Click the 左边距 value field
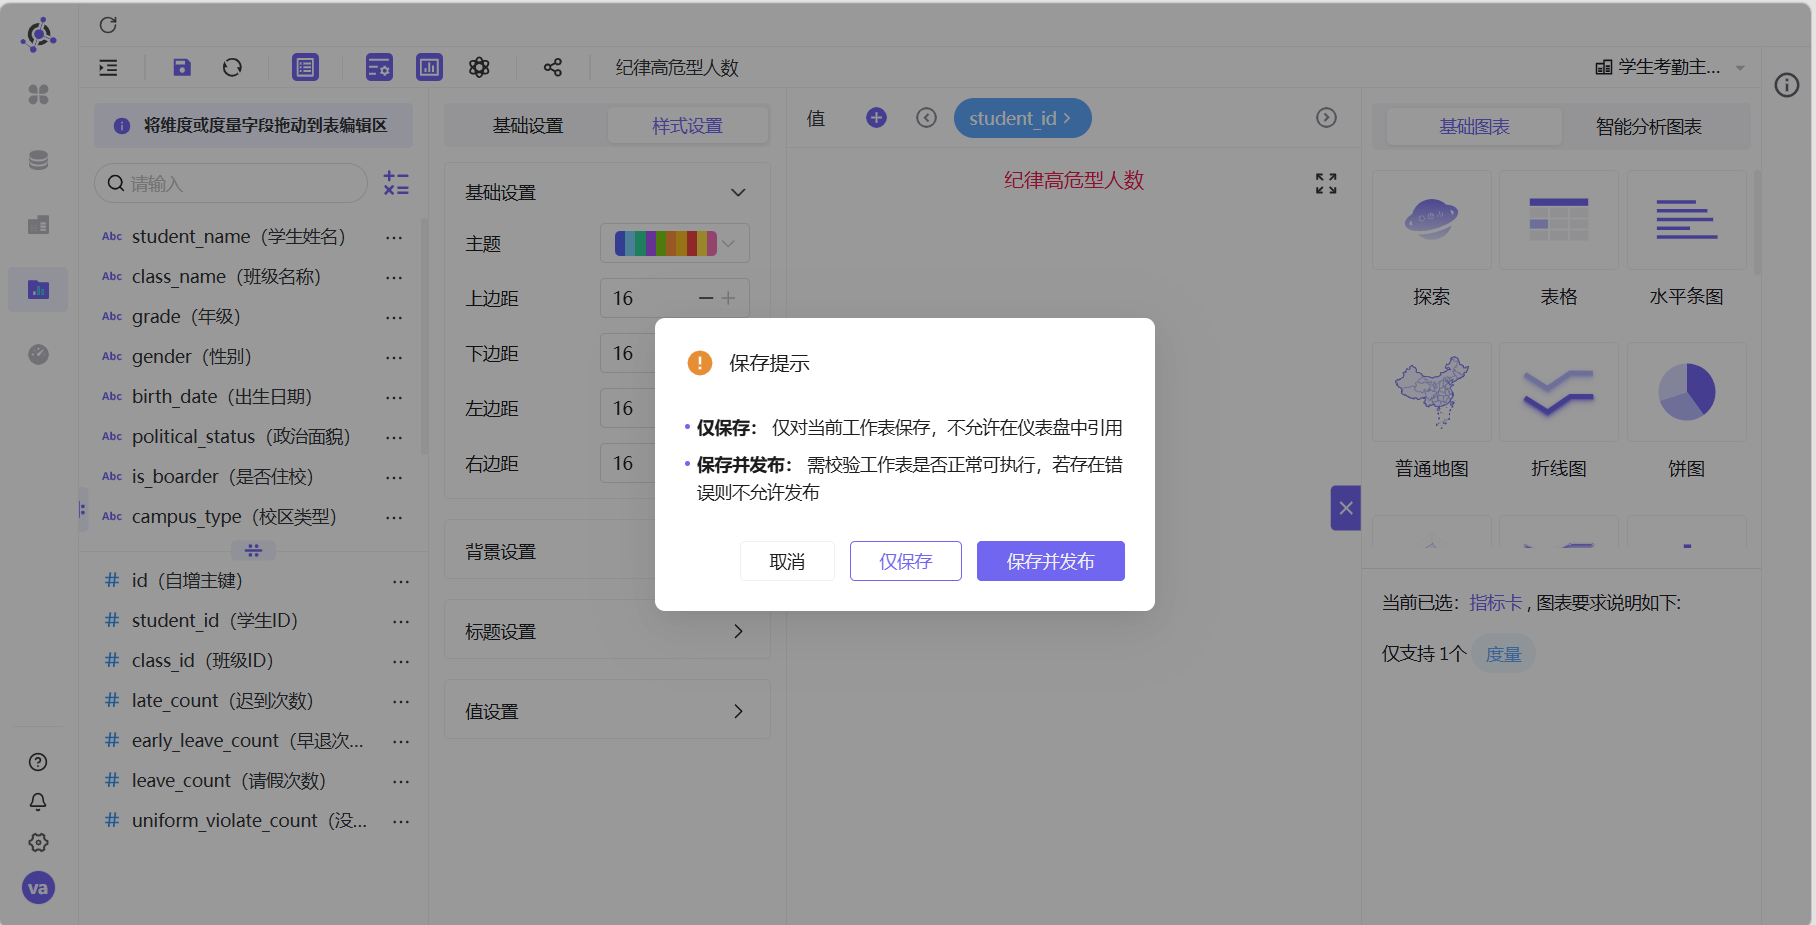 click(x=628, y=408)
